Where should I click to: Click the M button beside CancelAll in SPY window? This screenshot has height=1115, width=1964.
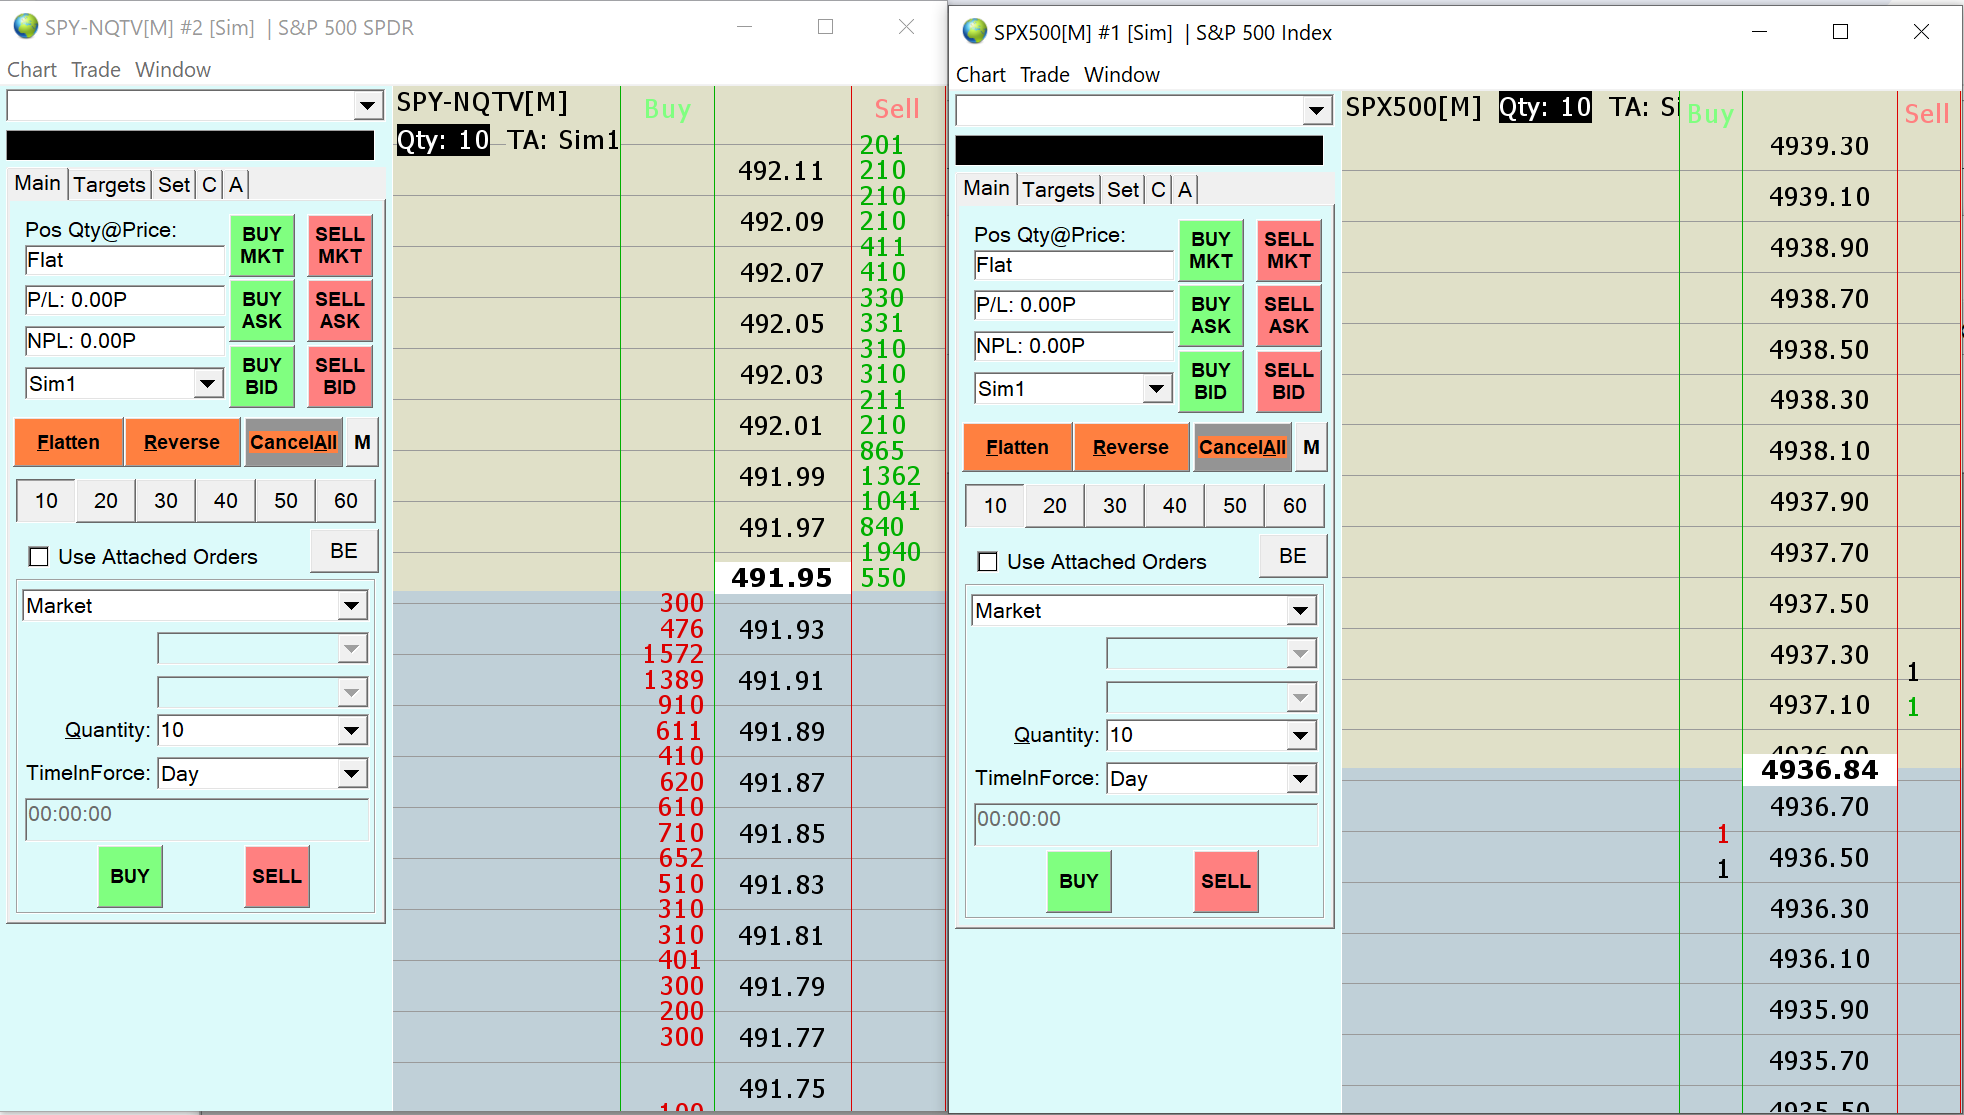pos(362,442)
